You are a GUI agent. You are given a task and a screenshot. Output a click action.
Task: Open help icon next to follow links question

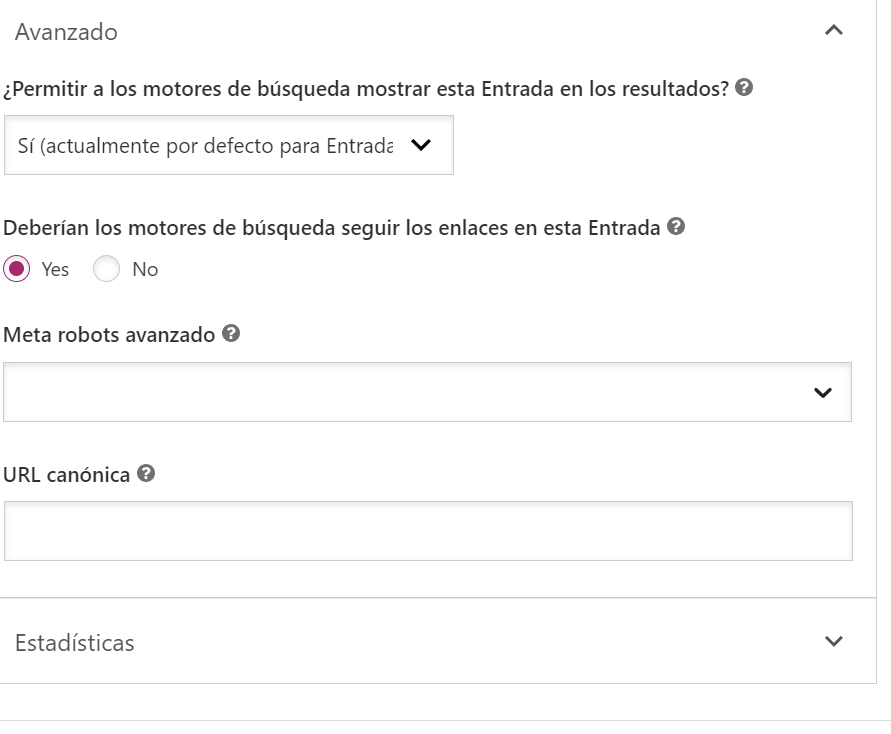(x=676, y=226)
